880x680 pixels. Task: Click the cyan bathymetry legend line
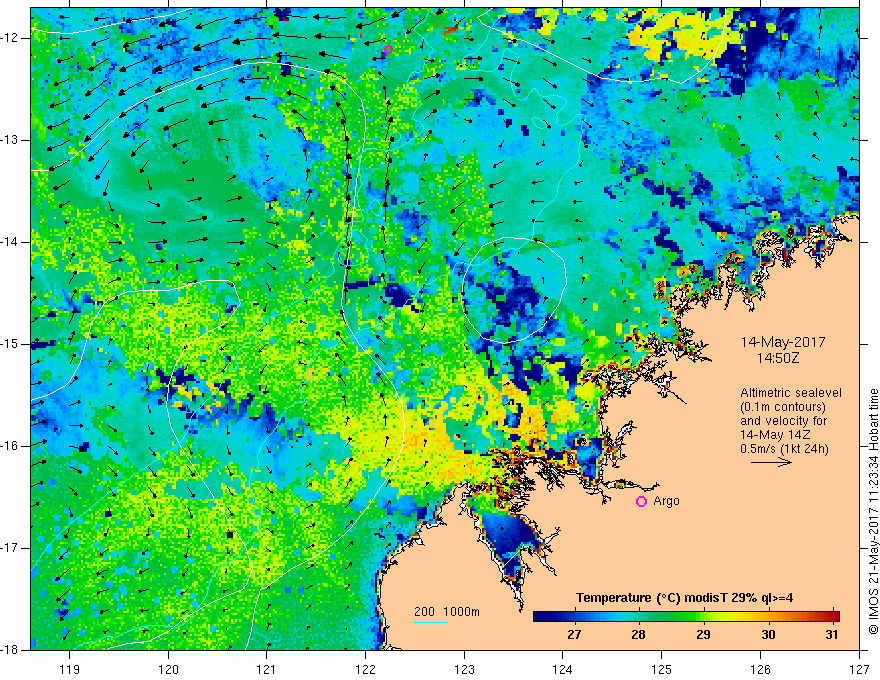pos(431,622)
